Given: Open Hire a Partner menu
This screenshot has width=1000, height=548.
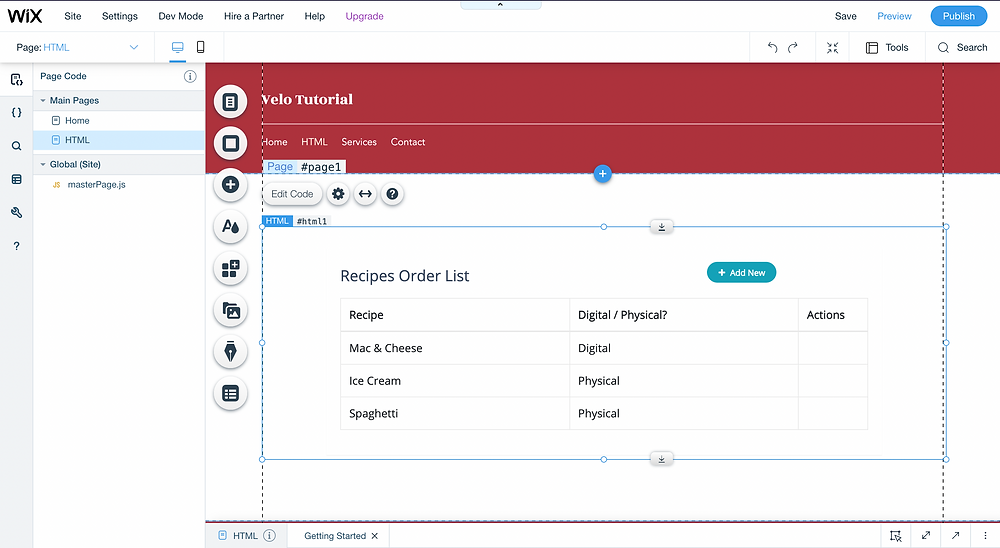Looking at the screenshot, I should (x=254, y=16).
